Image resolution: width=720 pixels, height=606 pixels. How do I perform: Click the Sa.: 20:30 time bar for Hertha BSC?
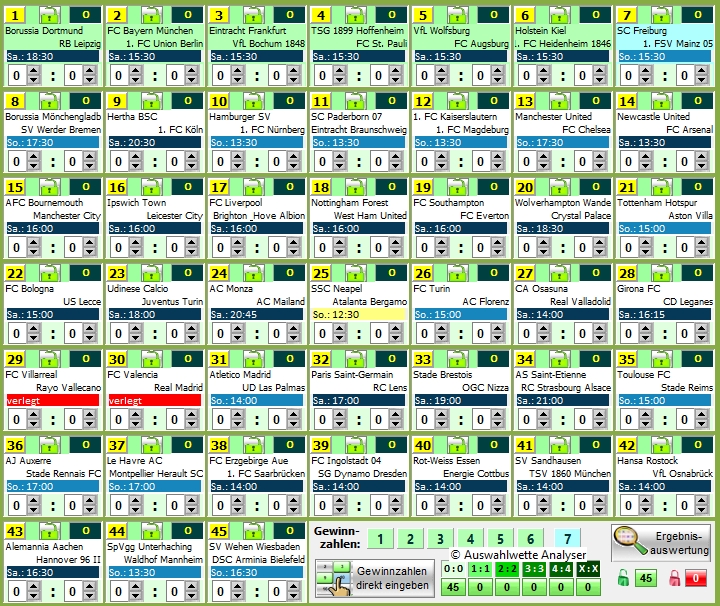point(155,142)
